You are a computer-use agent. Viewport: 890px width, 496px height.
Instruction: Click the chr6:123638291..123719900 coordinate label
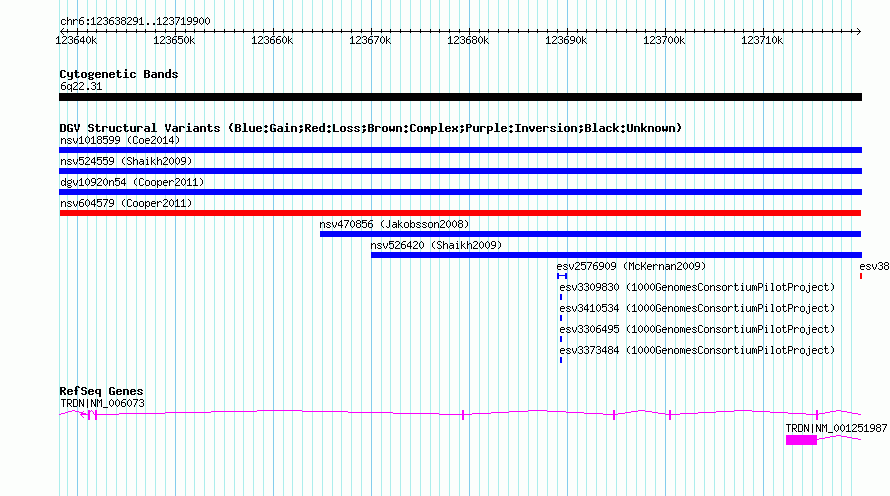tap(135, 21)
